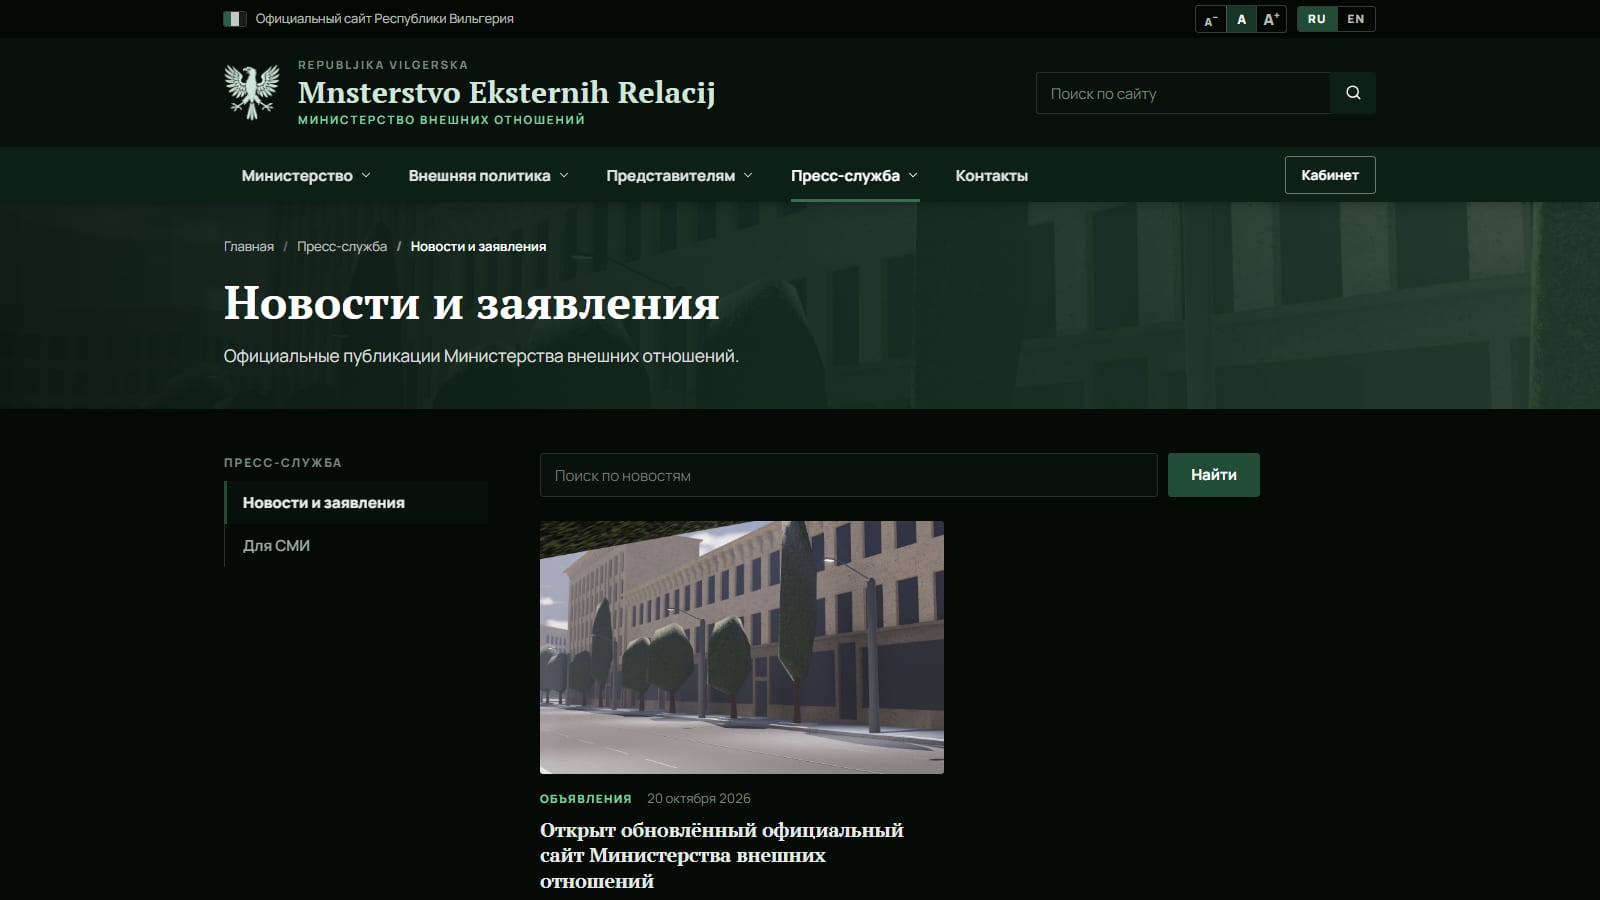The width and height of the screenshot is (1600, 900).
Task: Click the site search magnifier icon
Action: pos(1353,93)
